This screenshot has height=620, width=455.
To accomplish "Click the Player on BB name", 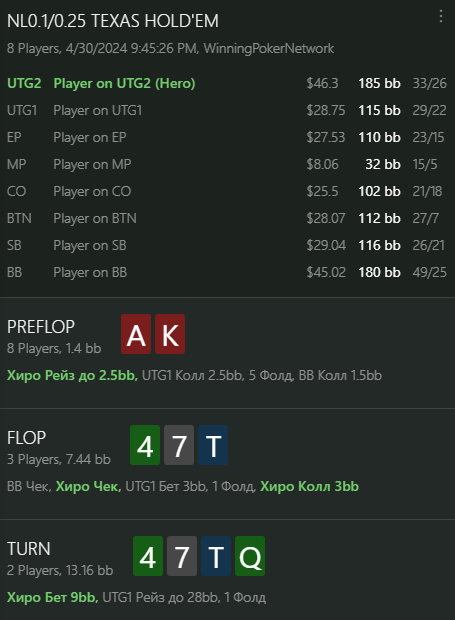I will tap(90, 272).
